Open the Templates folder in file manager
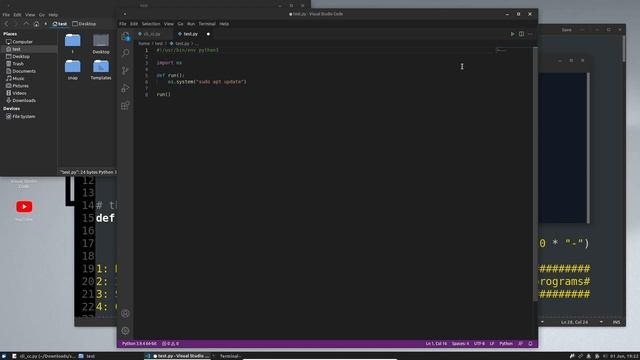This screenshot has width=640, height=360. pyautogui.click(x=101, y=69)
